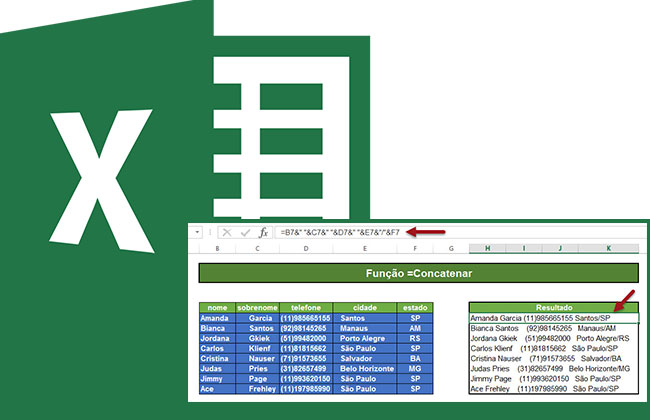Select the cell containing 'Carlos'

point(217,348)
